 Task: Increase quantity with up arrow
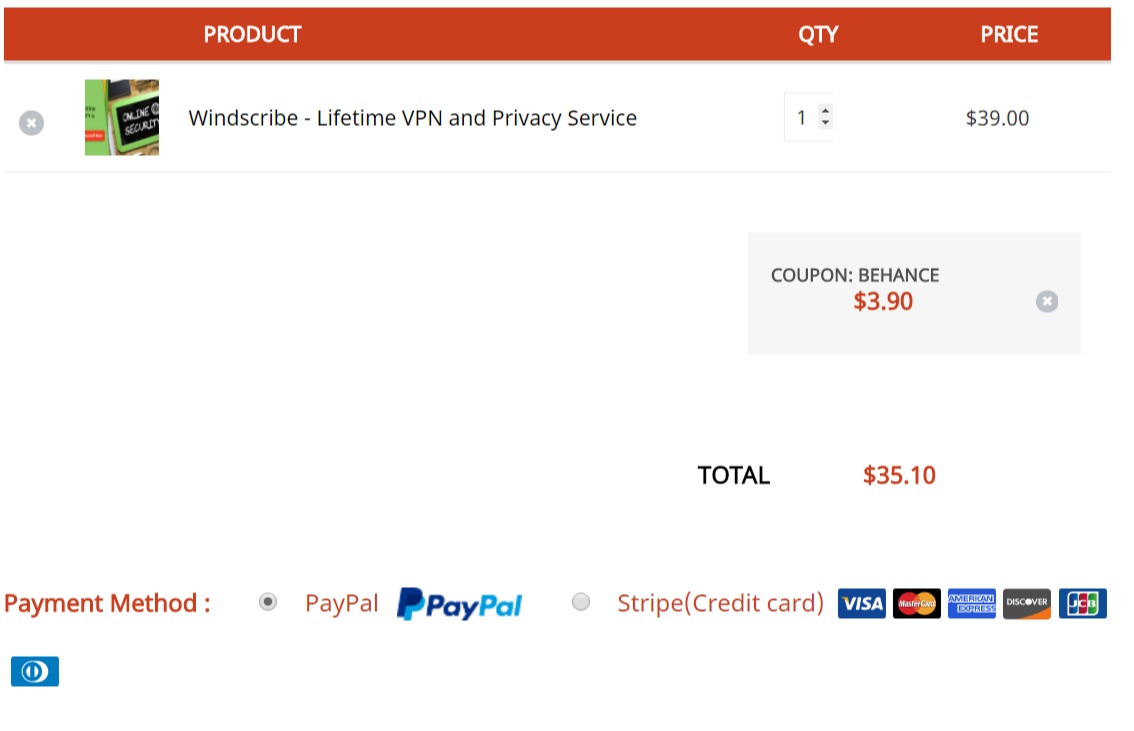click(825, 111)
